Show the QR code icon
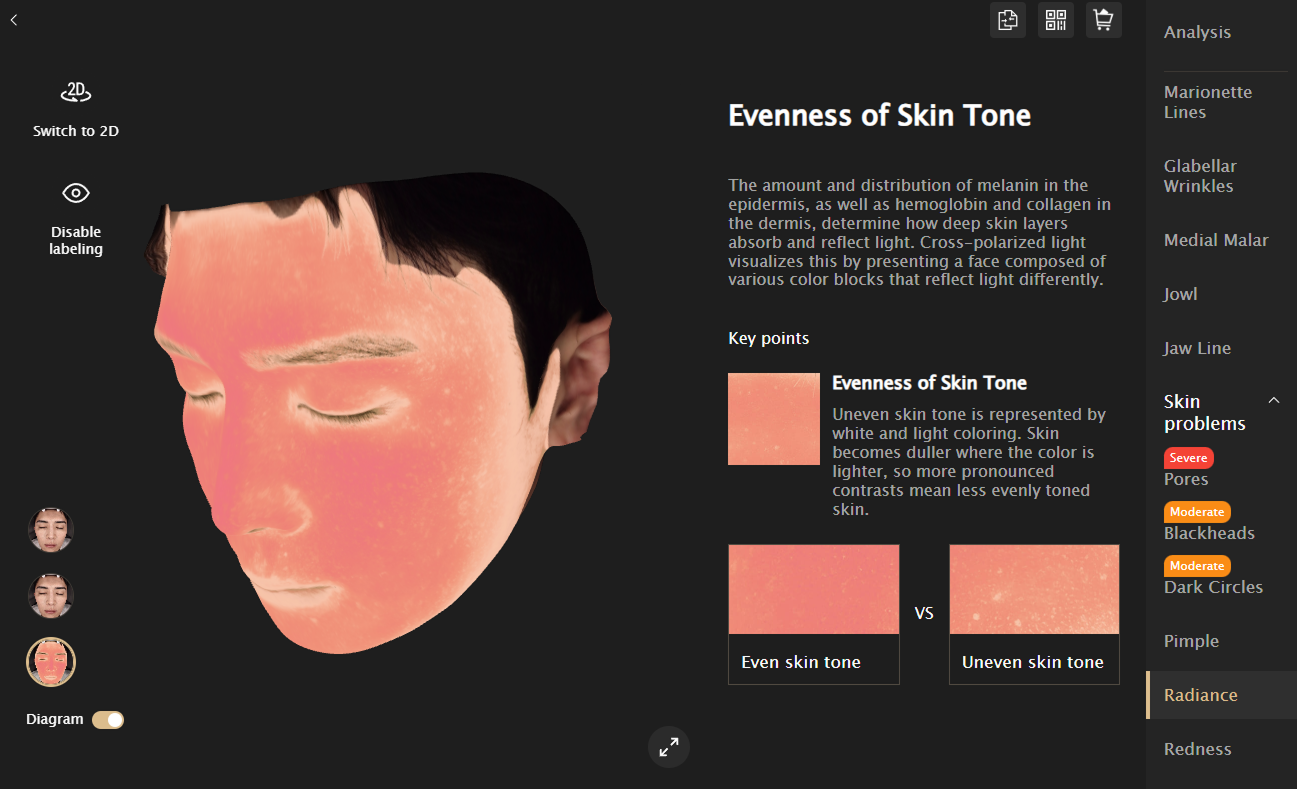Image resolution: width=1297 pixels, height=789 pixels. pyautogui.click(x=1056, y=20)
